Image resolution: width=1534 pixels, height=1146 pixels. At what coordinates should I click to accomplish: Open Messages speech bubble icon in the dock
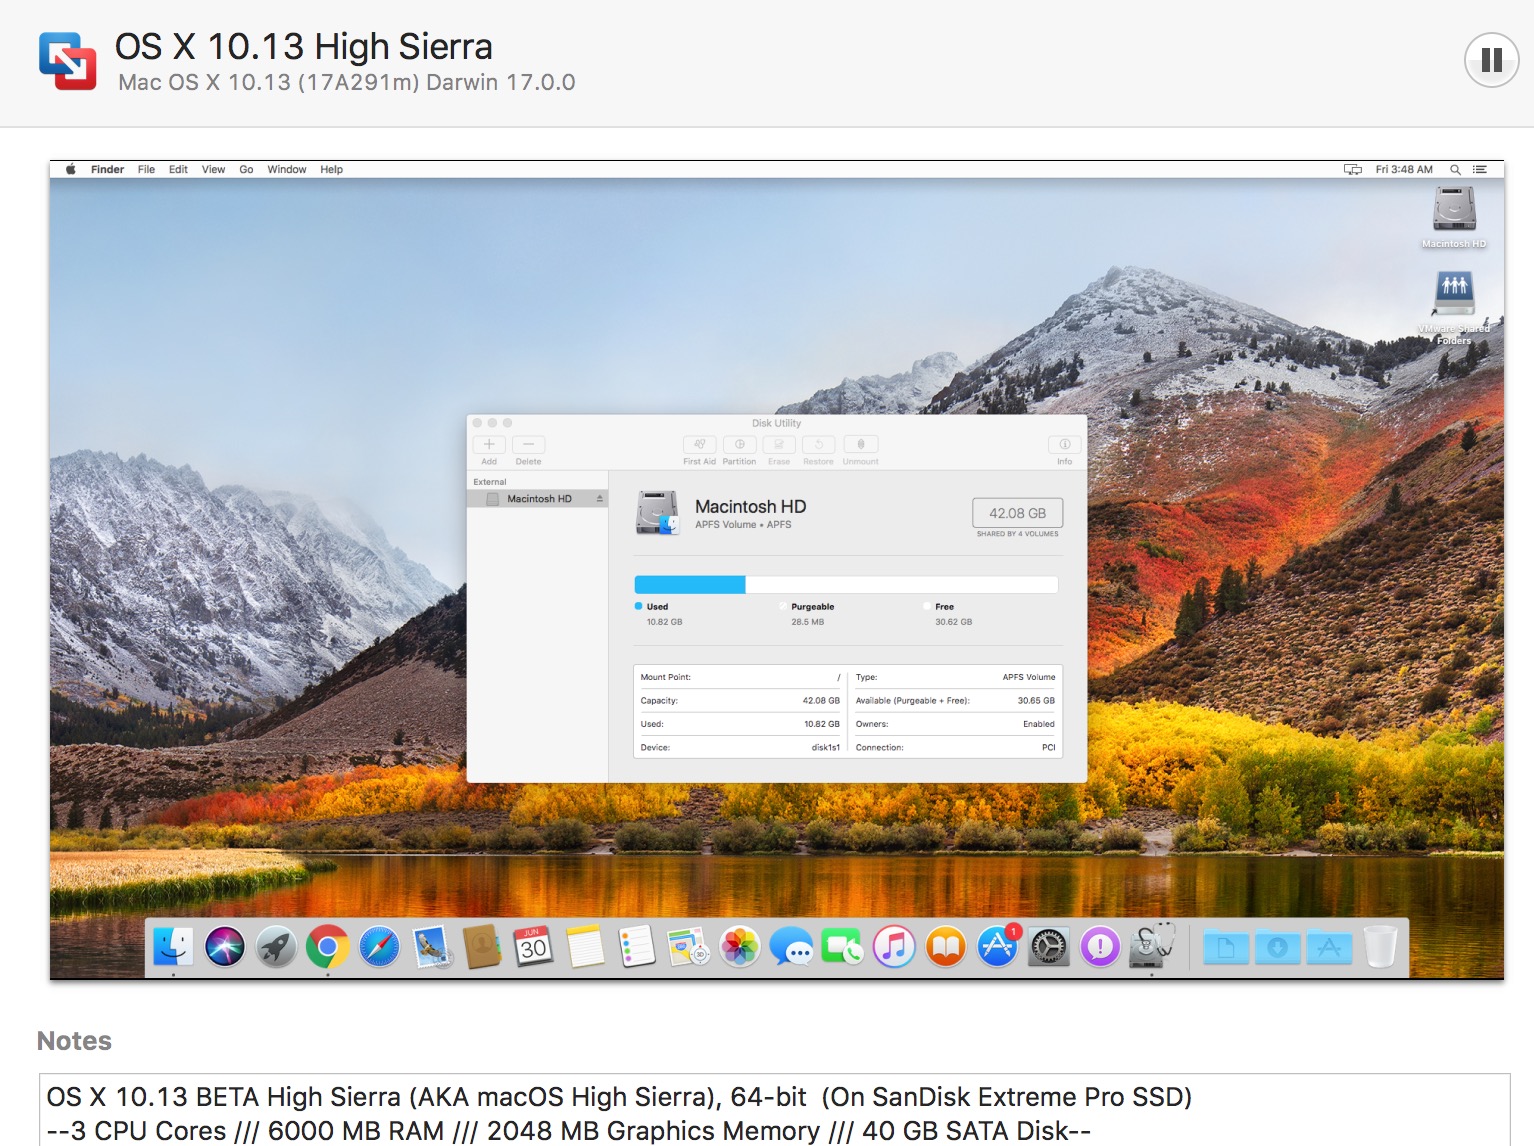tap(791, 945)
